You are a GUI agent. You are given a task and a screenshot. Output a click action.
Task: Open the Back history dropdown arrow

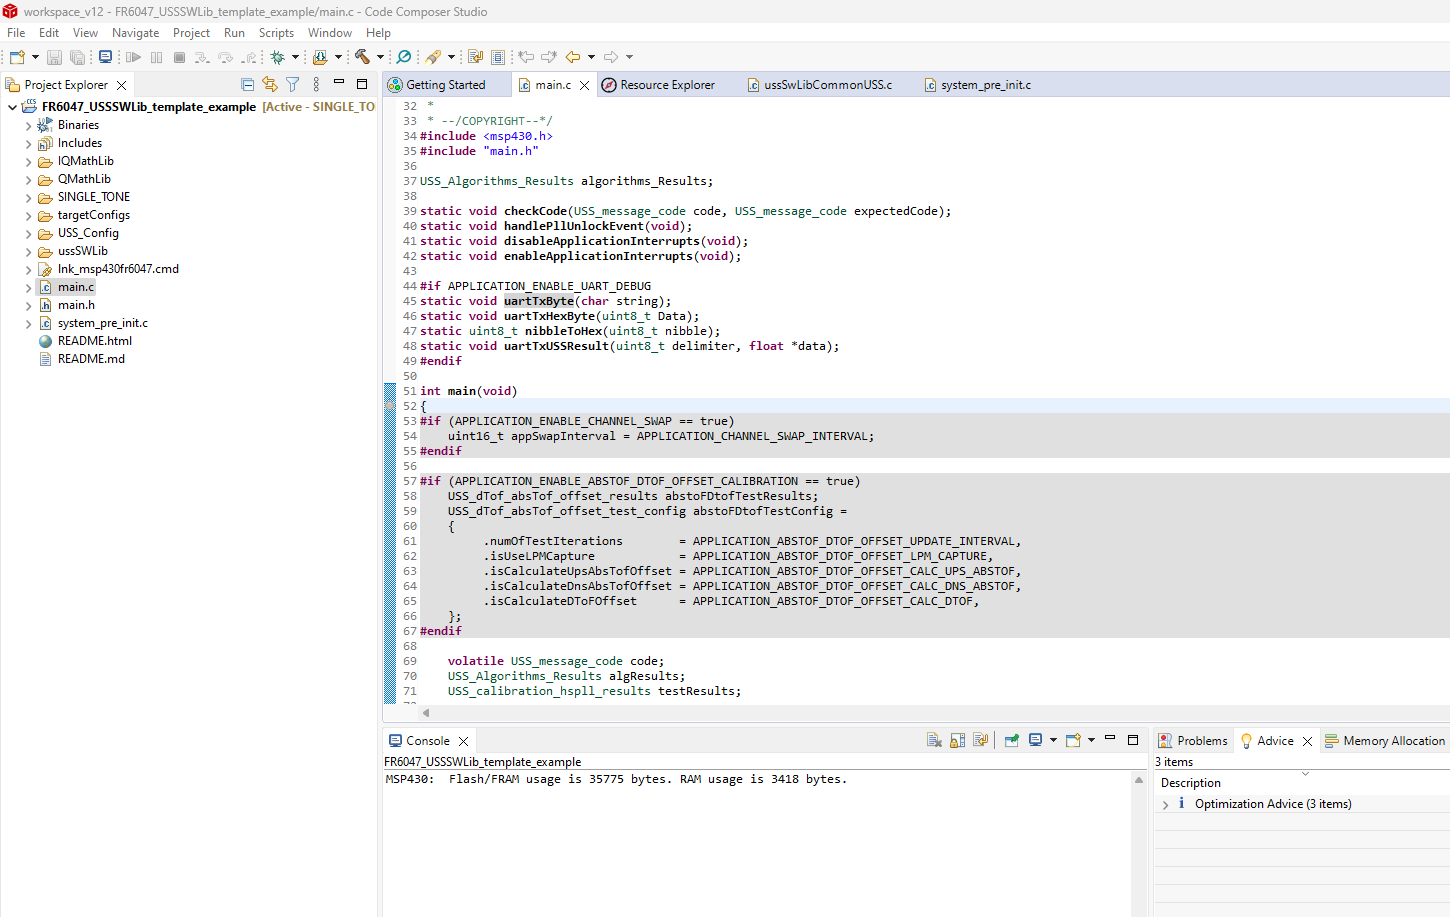point(591,57)
